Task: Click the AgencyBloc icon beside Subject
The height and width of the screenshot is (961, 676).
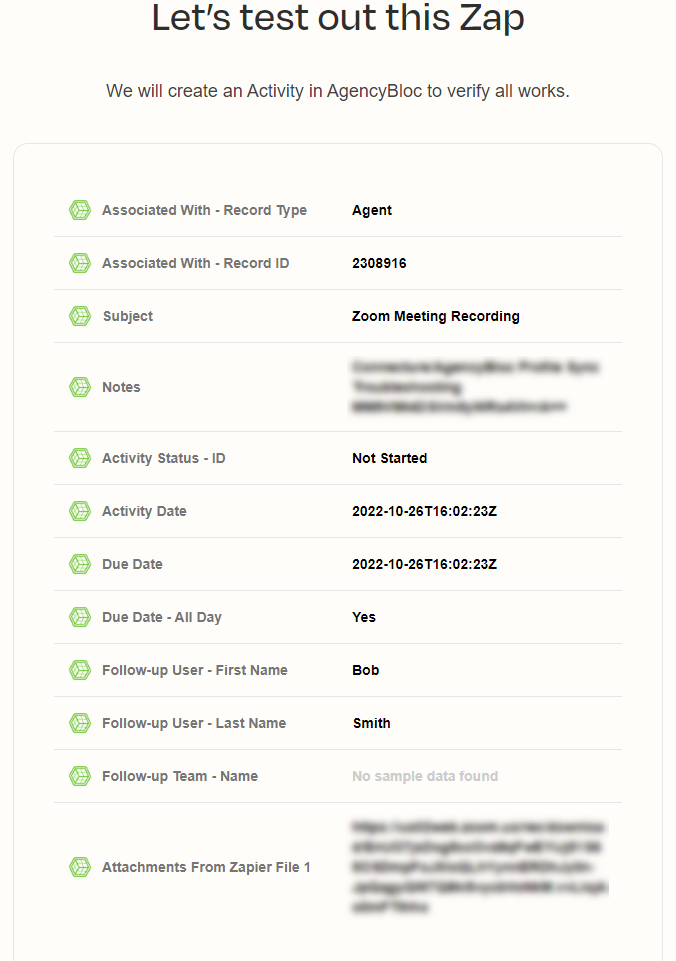Action: (x=80, y=316)
